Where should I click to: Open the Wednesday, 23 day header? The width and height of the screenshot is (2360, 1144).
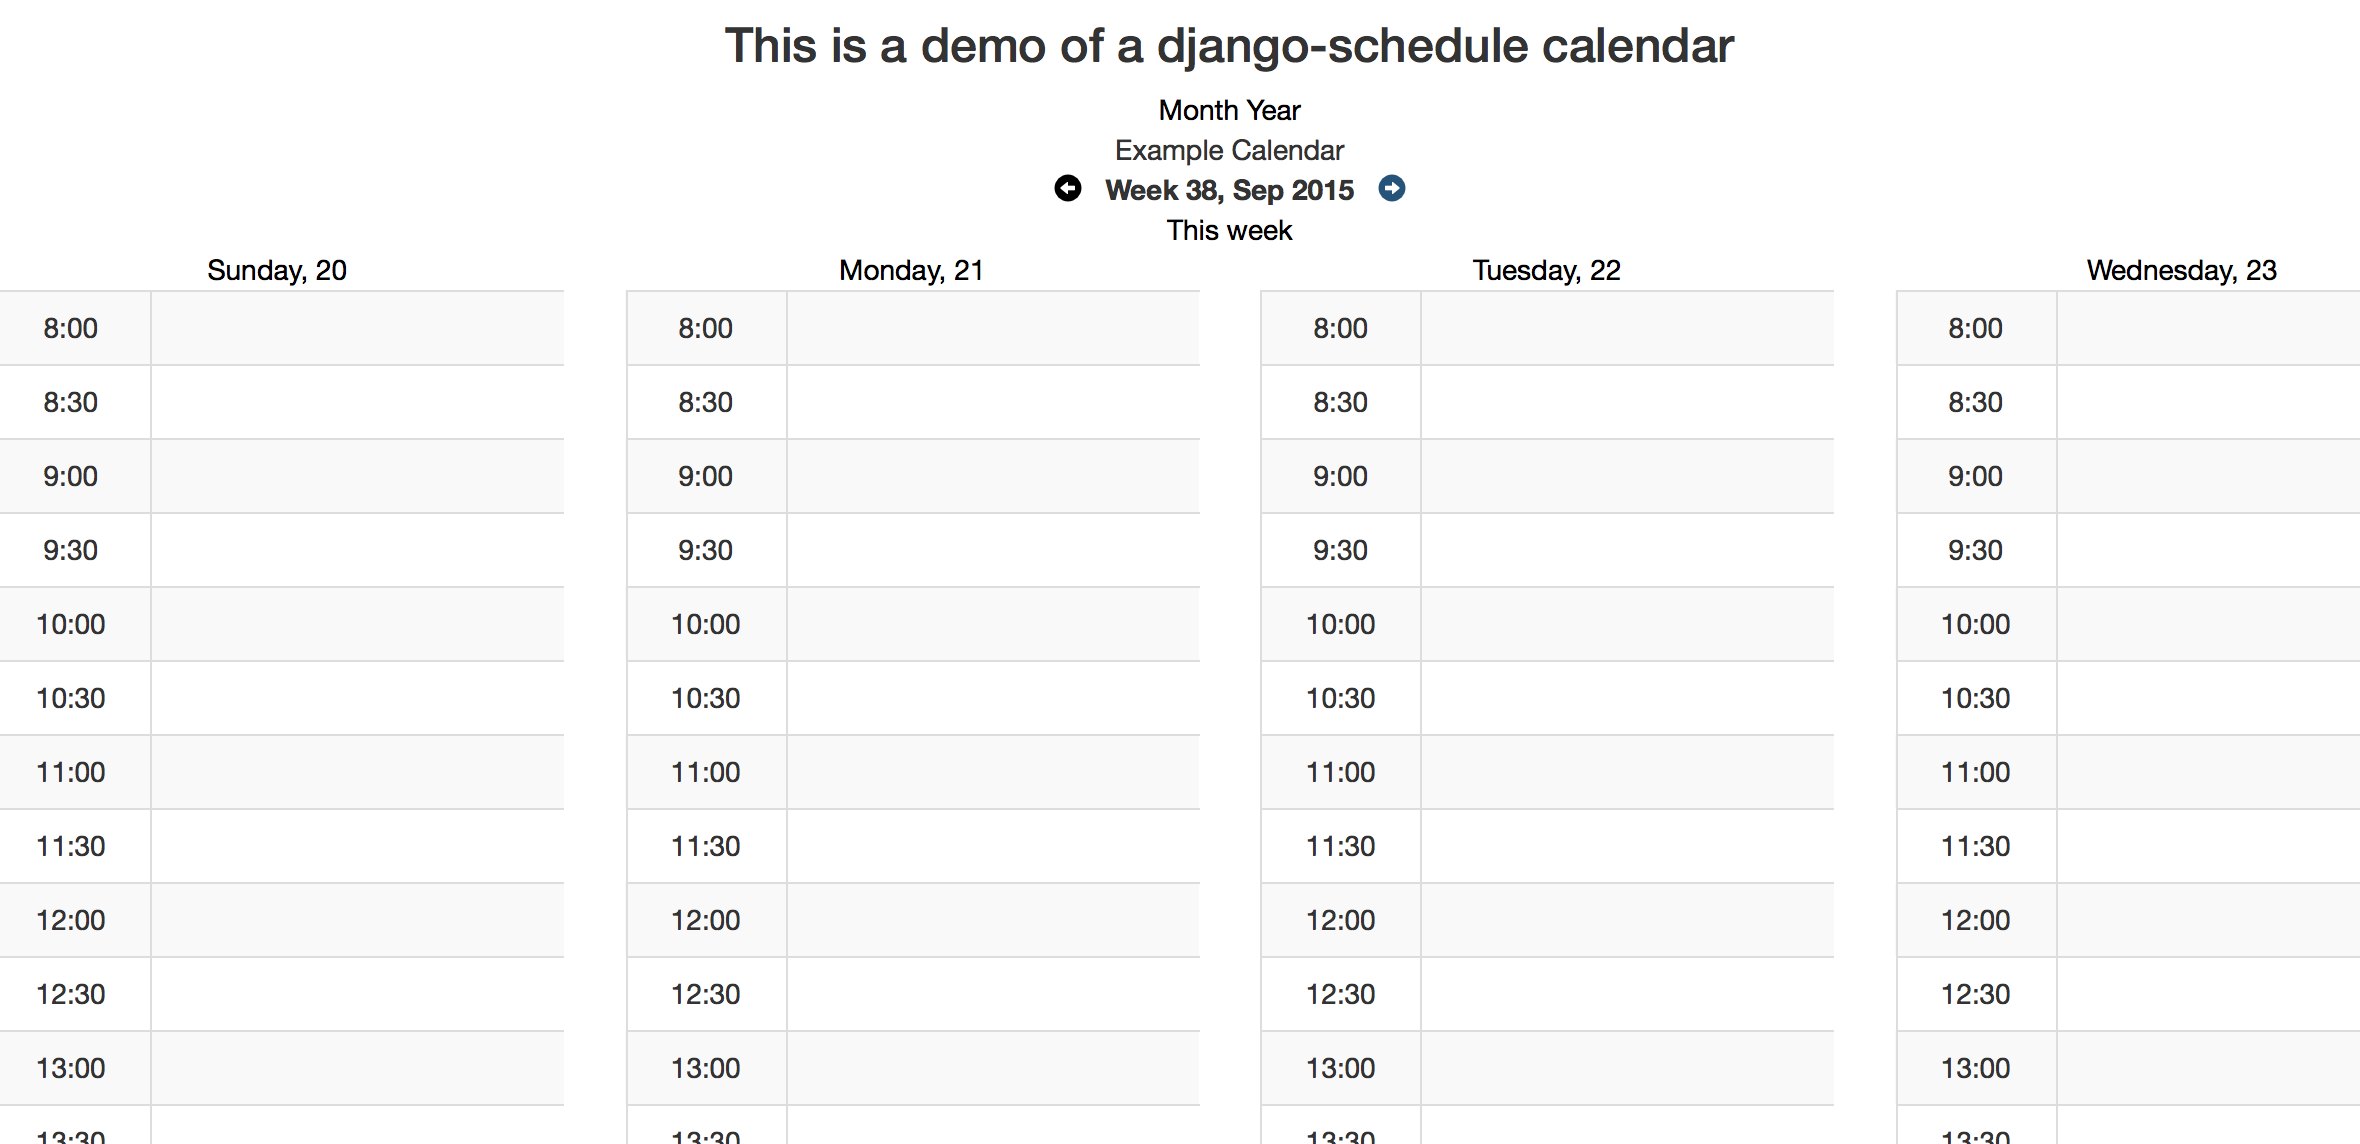click(x=2181, y=270)
